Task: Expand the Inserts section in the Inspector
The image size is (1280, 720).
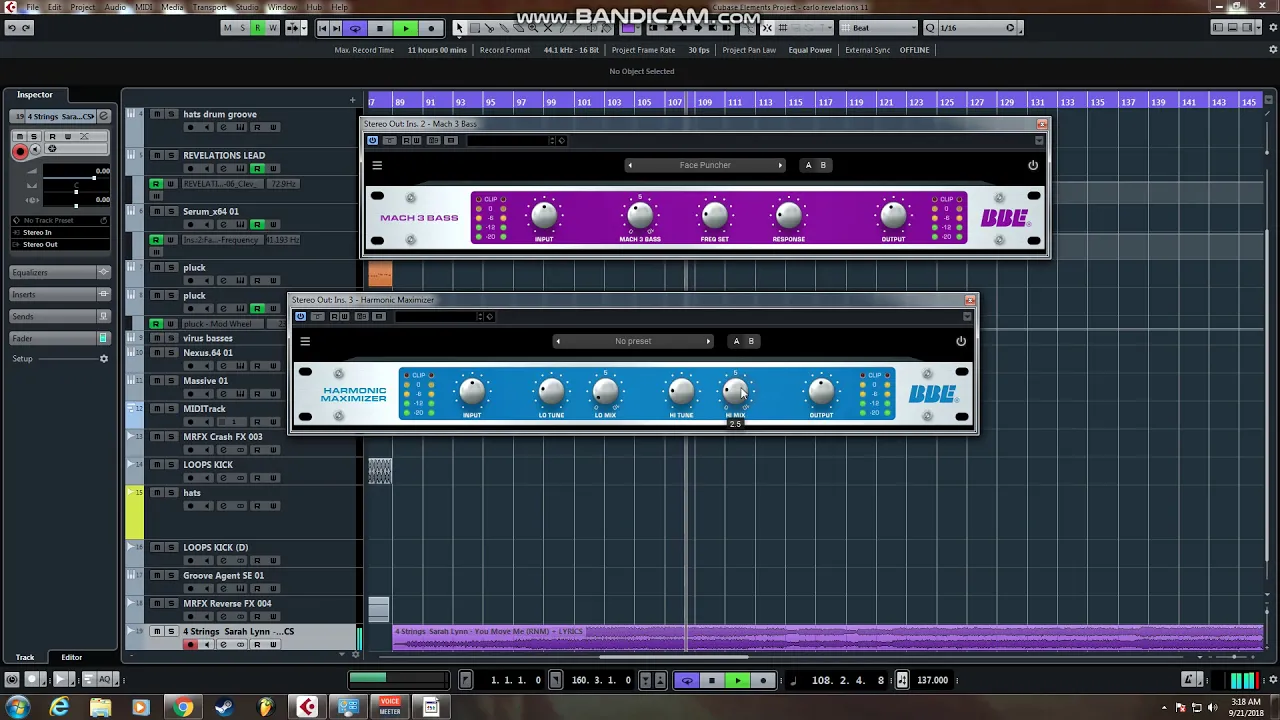Action: [x=60, y=294]
